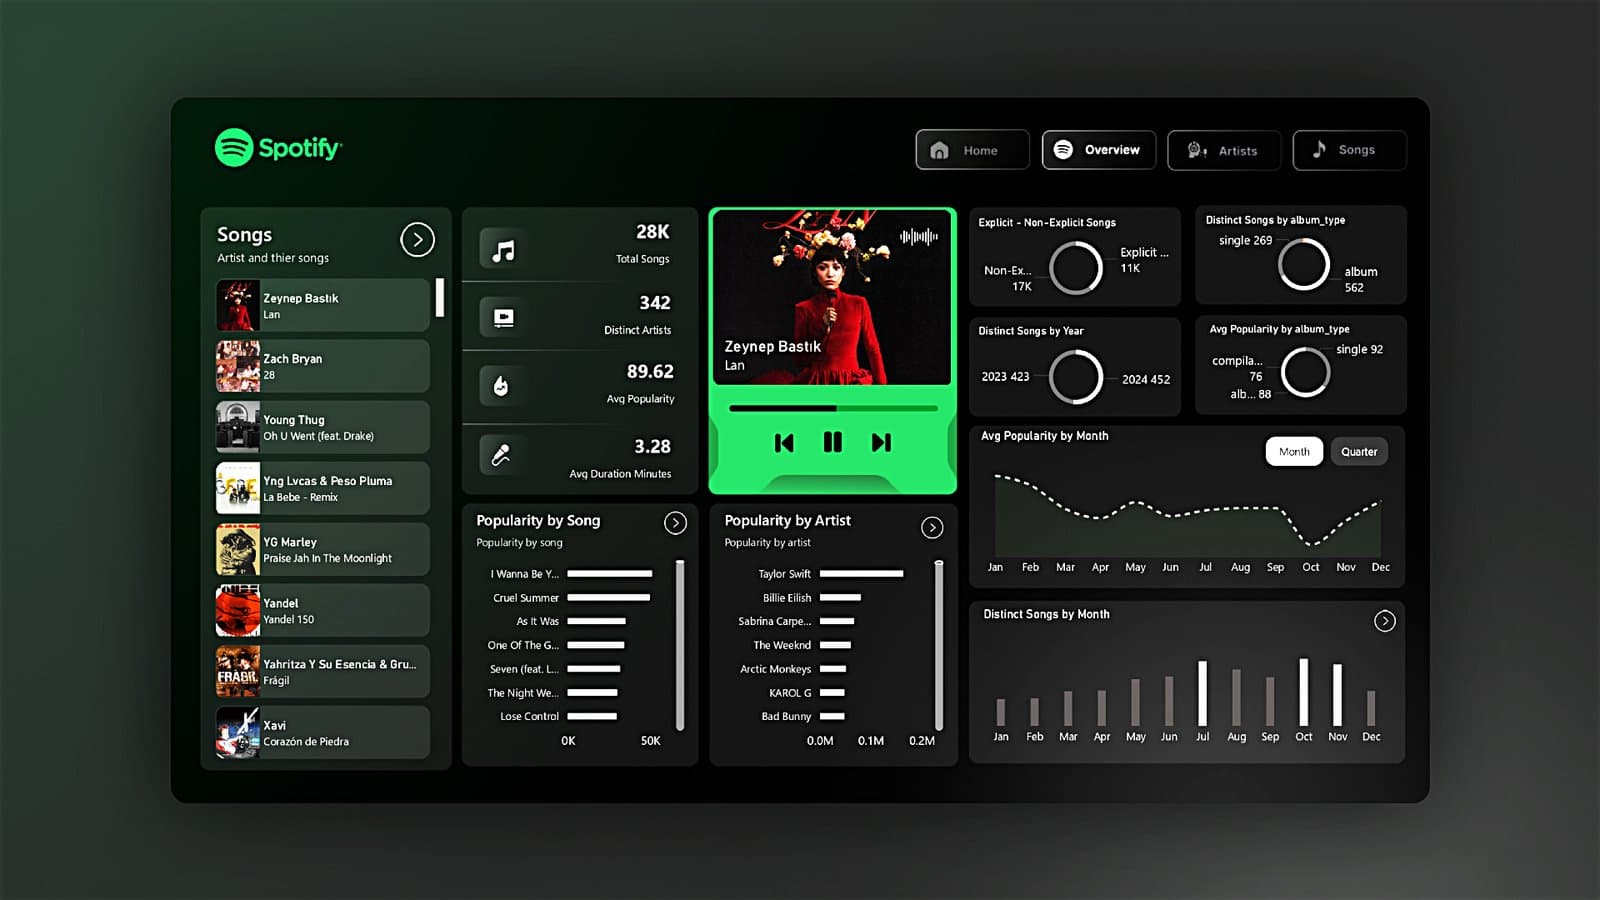This screenshot has width=1600, height=900.
Task: Click the audio waveform icon on album art
Action: [x=919, y=236]
